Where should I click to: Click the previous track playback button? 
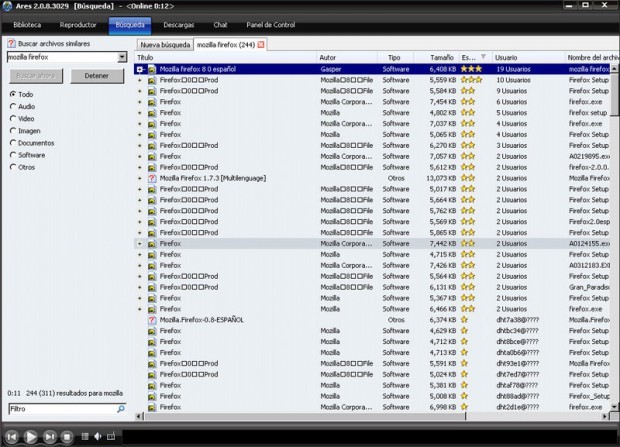pyautogui.click(x=12, y=437)
